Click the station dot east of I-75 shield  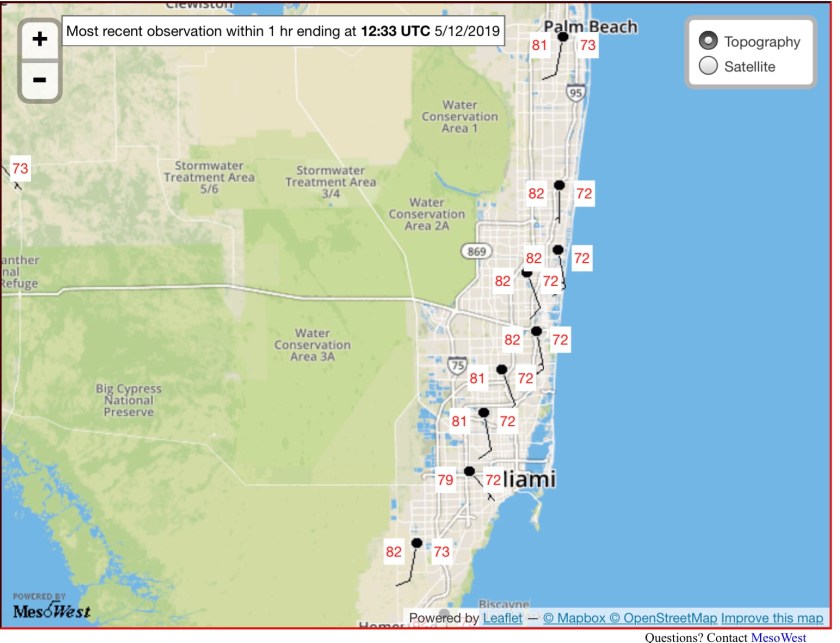502,369
